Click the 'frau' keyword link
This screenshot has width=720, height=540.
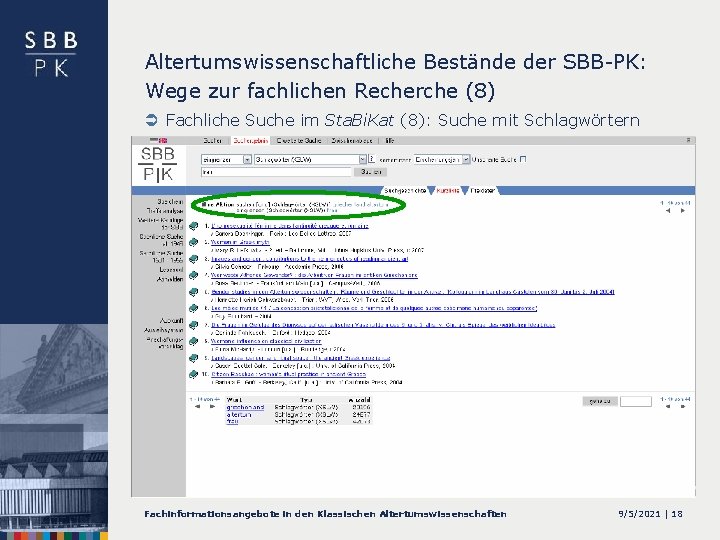[232, 421]
